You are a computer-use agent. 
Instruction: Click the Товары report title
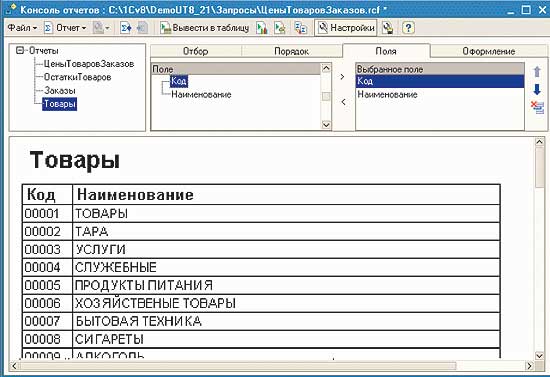pos(75,160)
